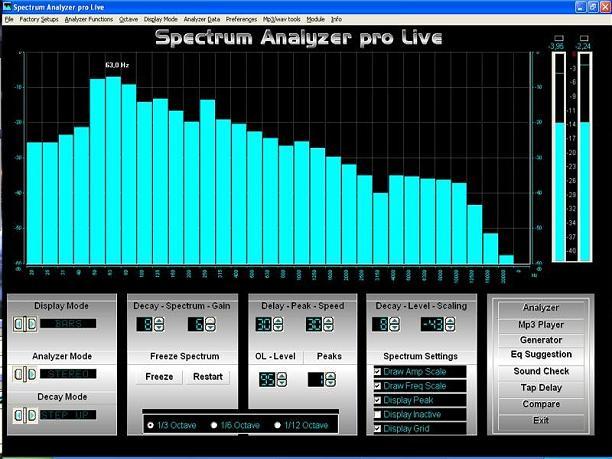Click the BARS display mode readout

pyautogui.click(x=68, y=324)
